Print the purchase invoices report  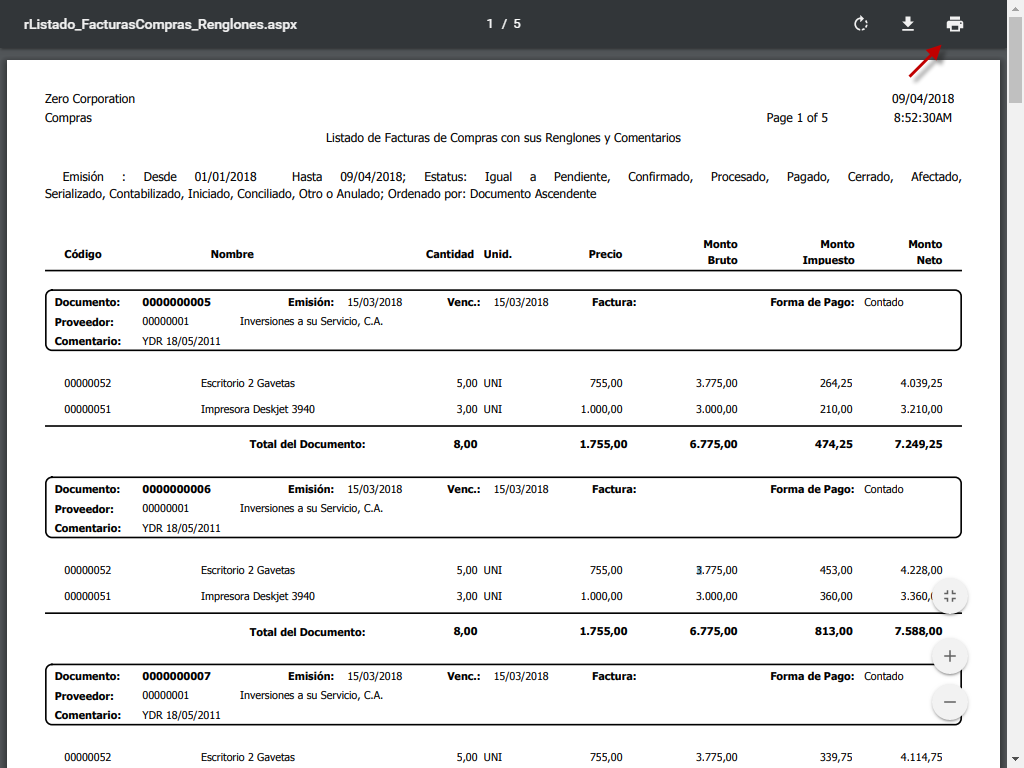(955, 24)
